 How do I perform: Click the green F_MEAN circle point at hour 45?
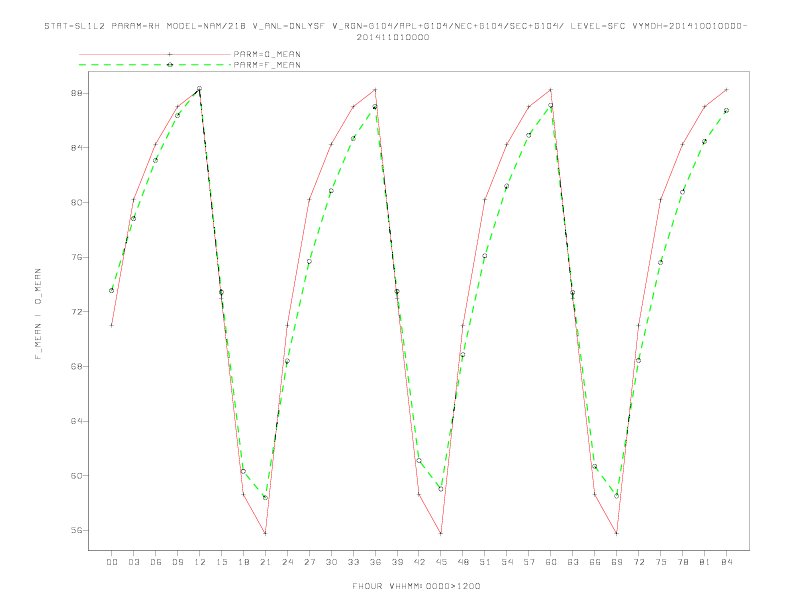[x=441, y=489]
